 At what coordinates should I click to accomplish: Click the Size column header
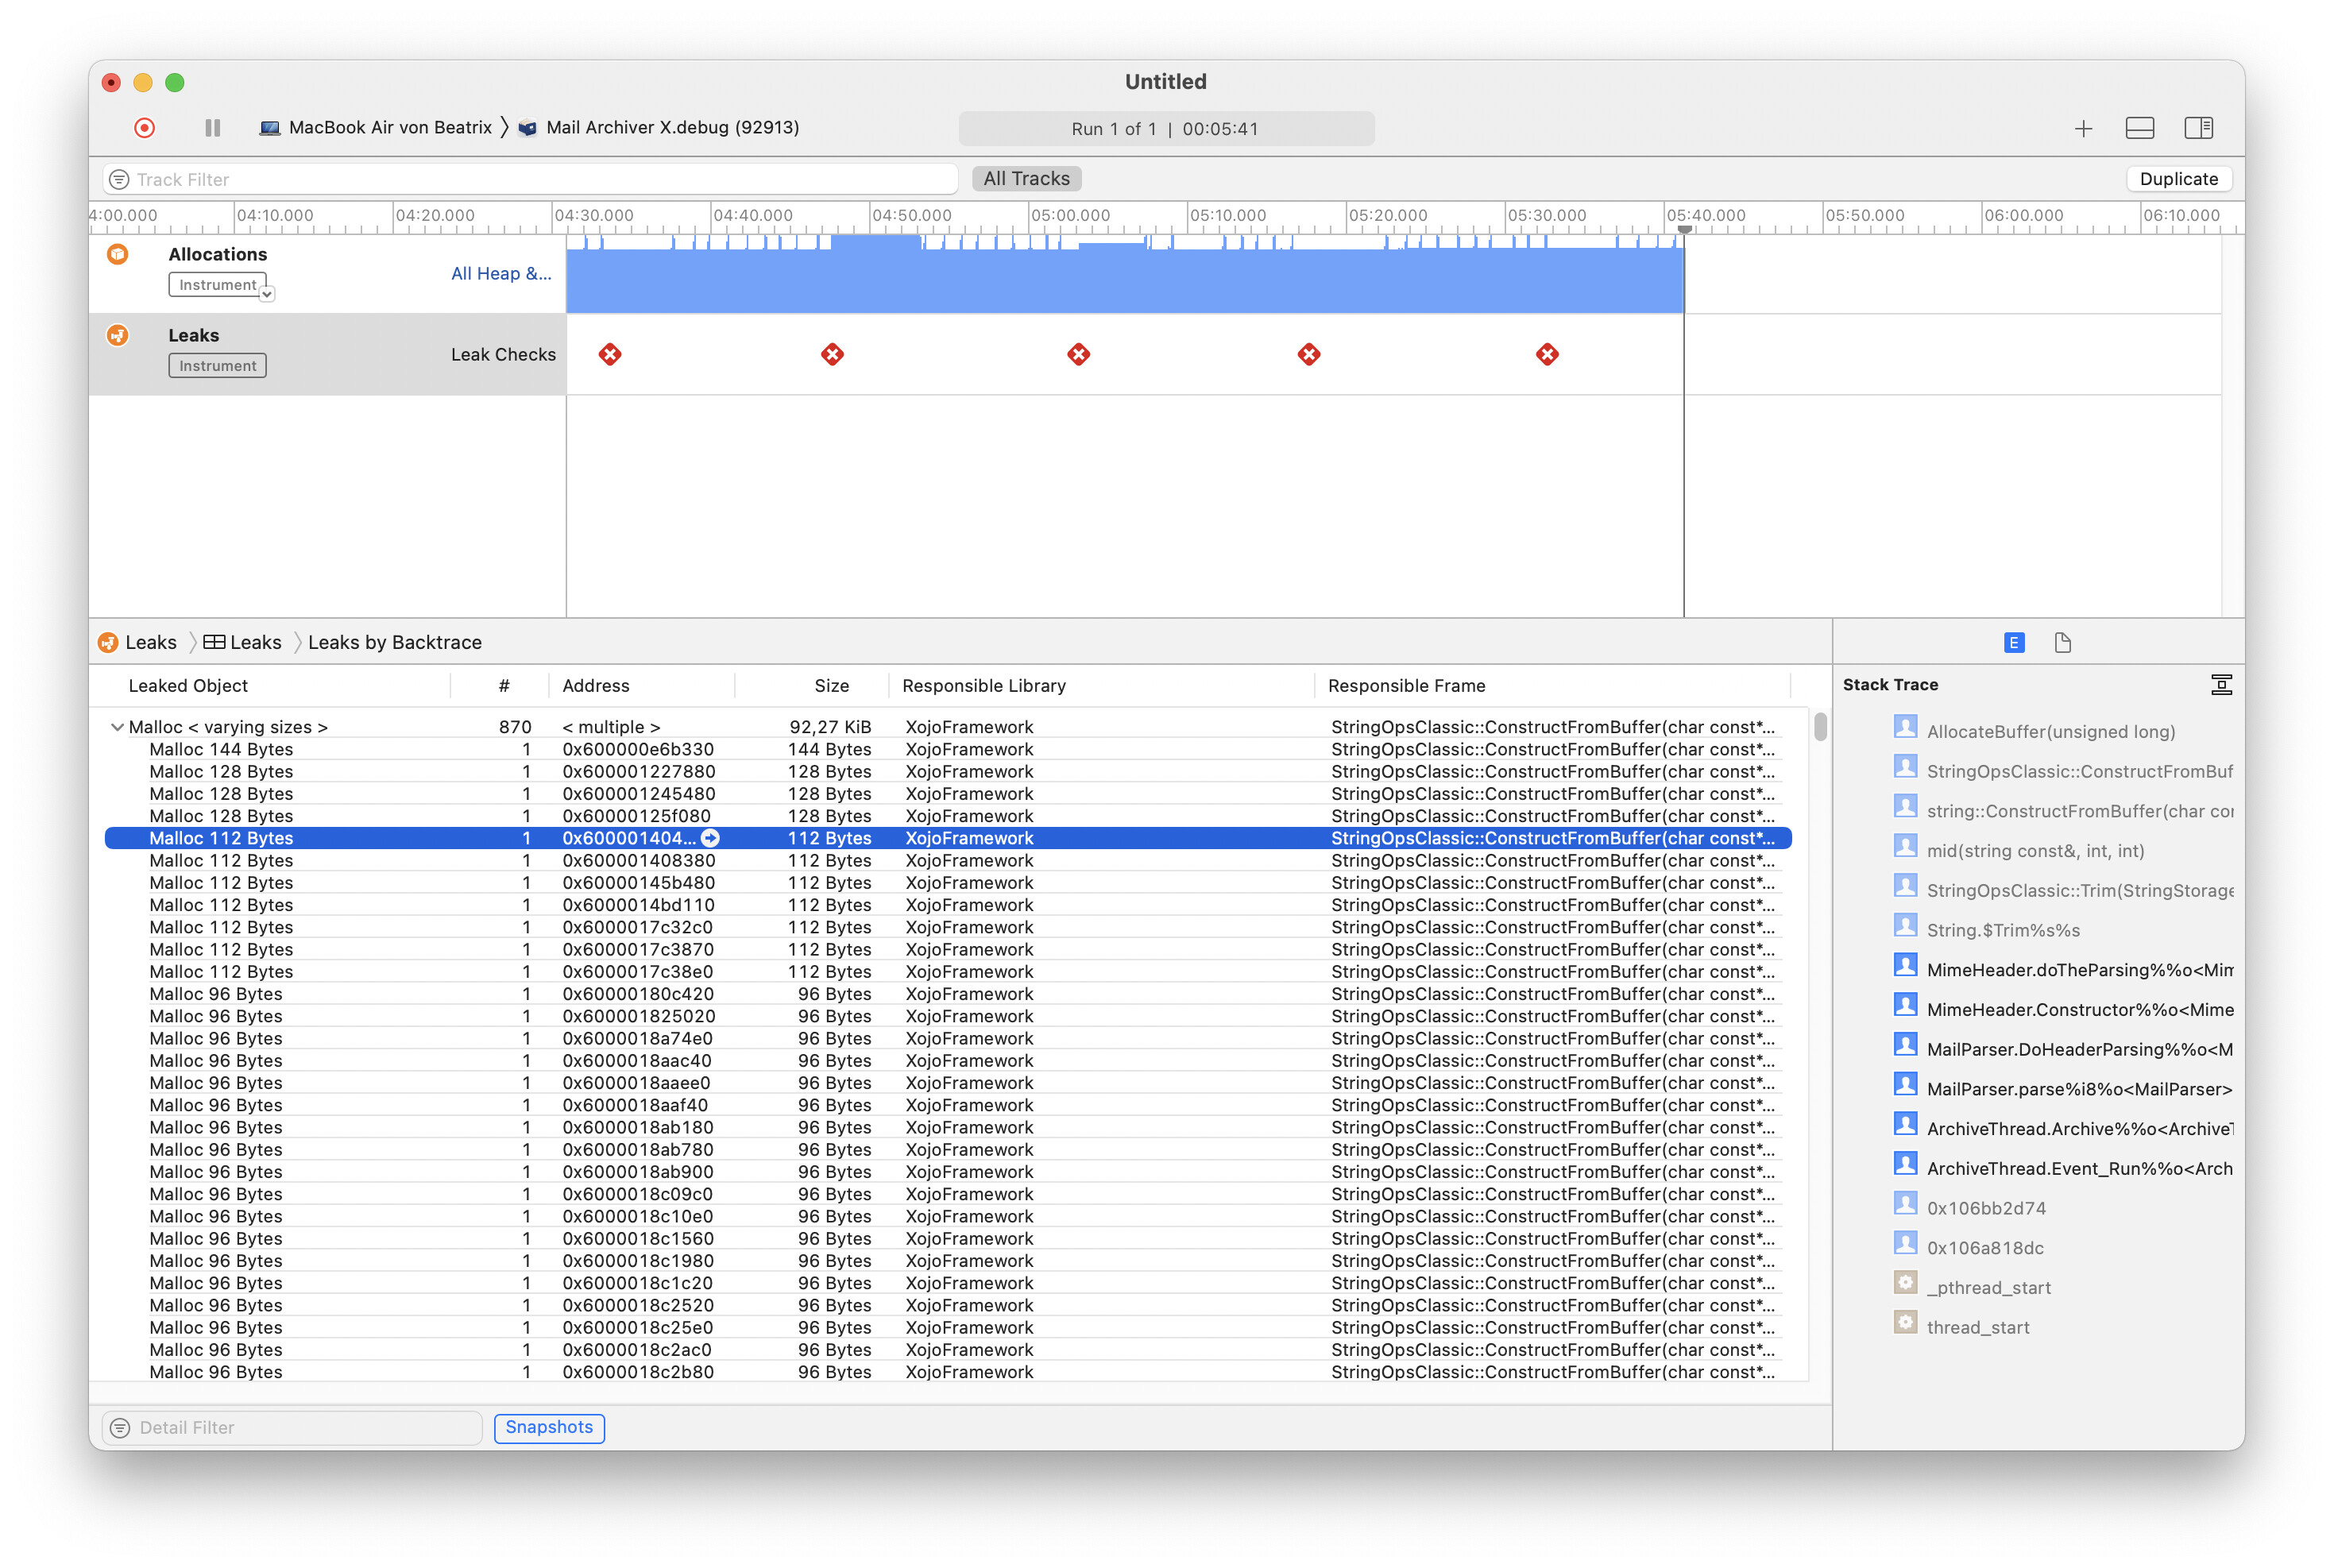(831, 686)
